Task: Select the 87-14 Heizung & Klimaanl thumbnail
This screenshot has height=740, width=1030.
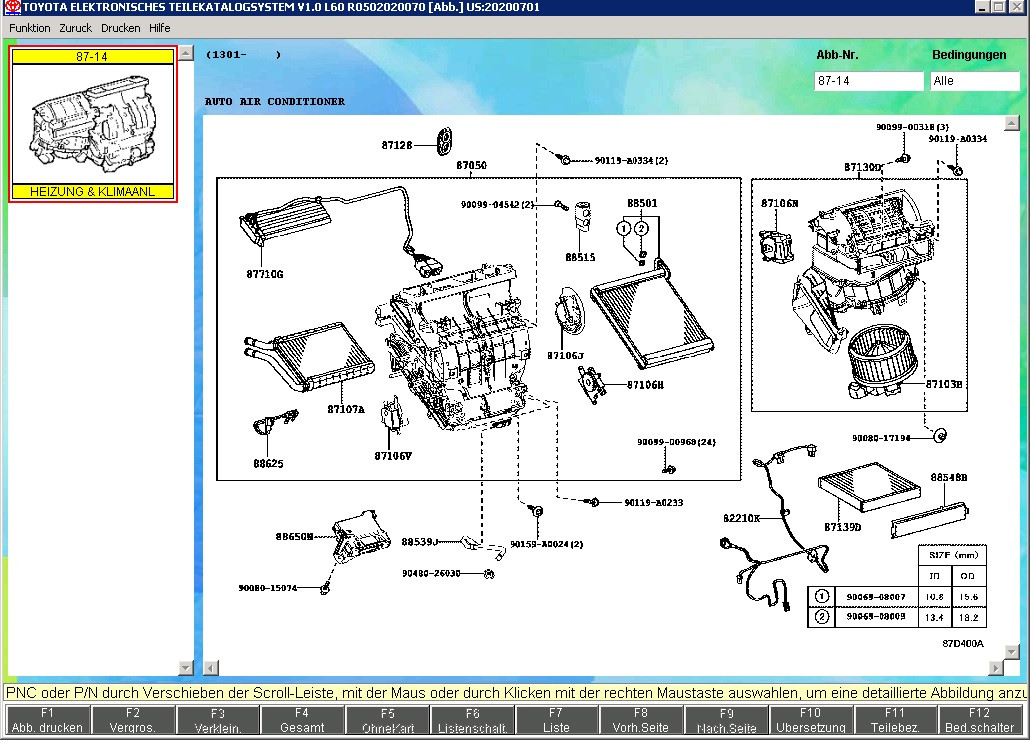Action: pyautogui.click(x=93, y=124)
